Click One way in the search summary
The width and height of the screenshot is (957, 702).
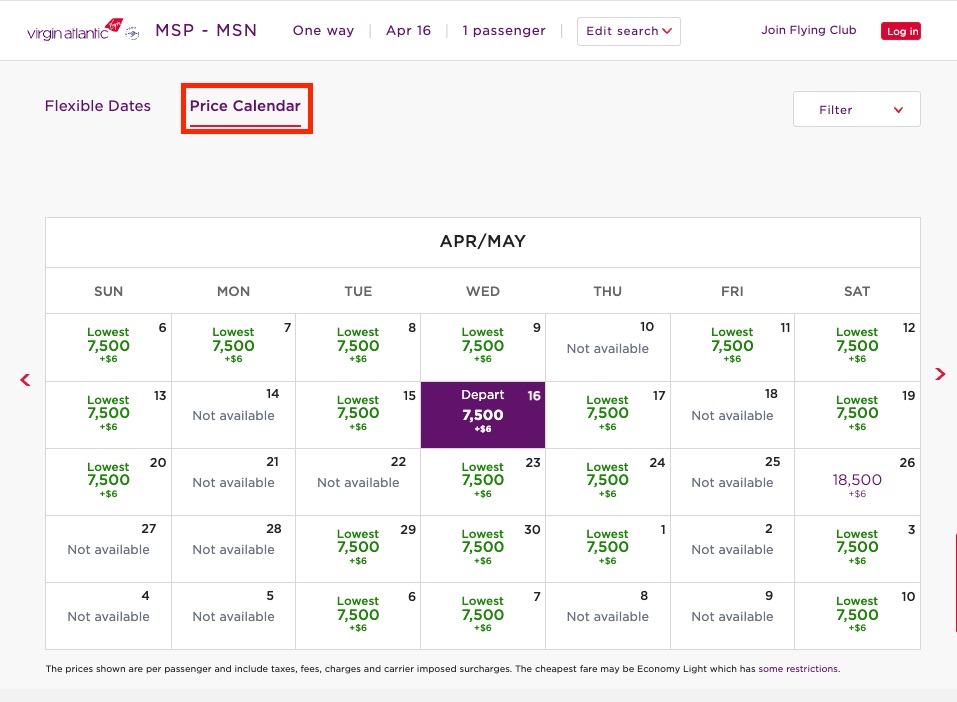322,31
